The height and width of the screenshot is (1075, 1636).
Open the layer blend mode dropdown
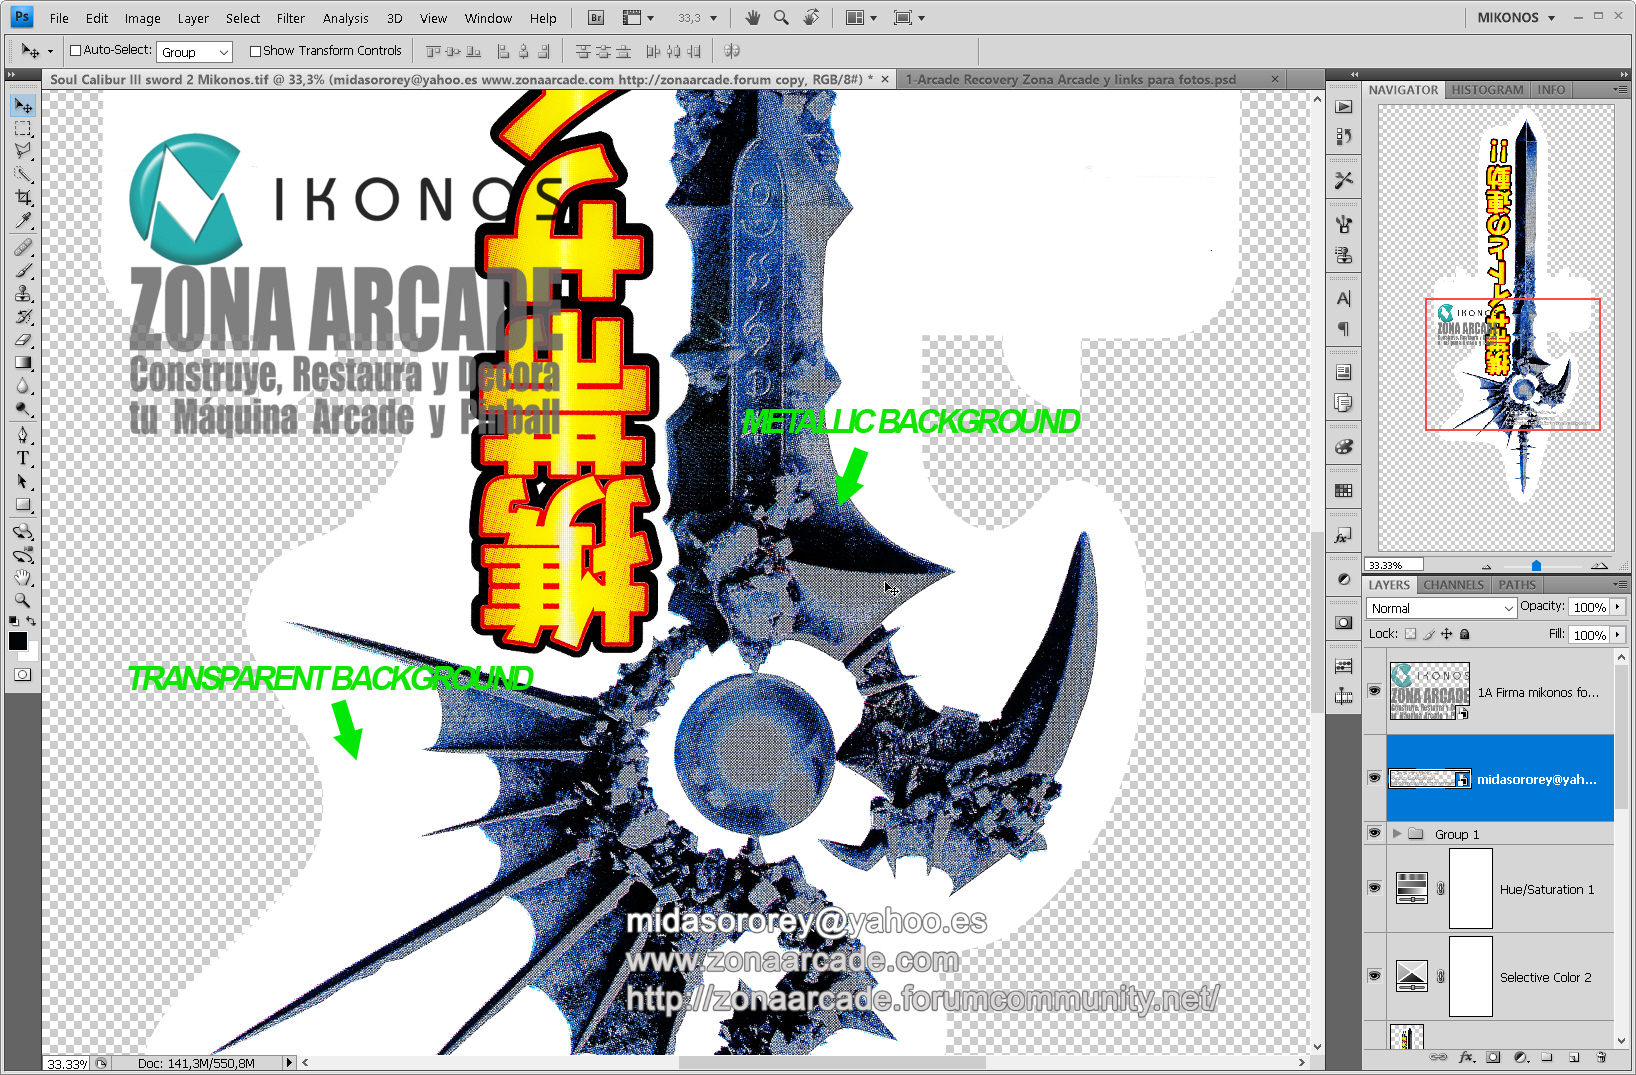(x=1440, y=607)
